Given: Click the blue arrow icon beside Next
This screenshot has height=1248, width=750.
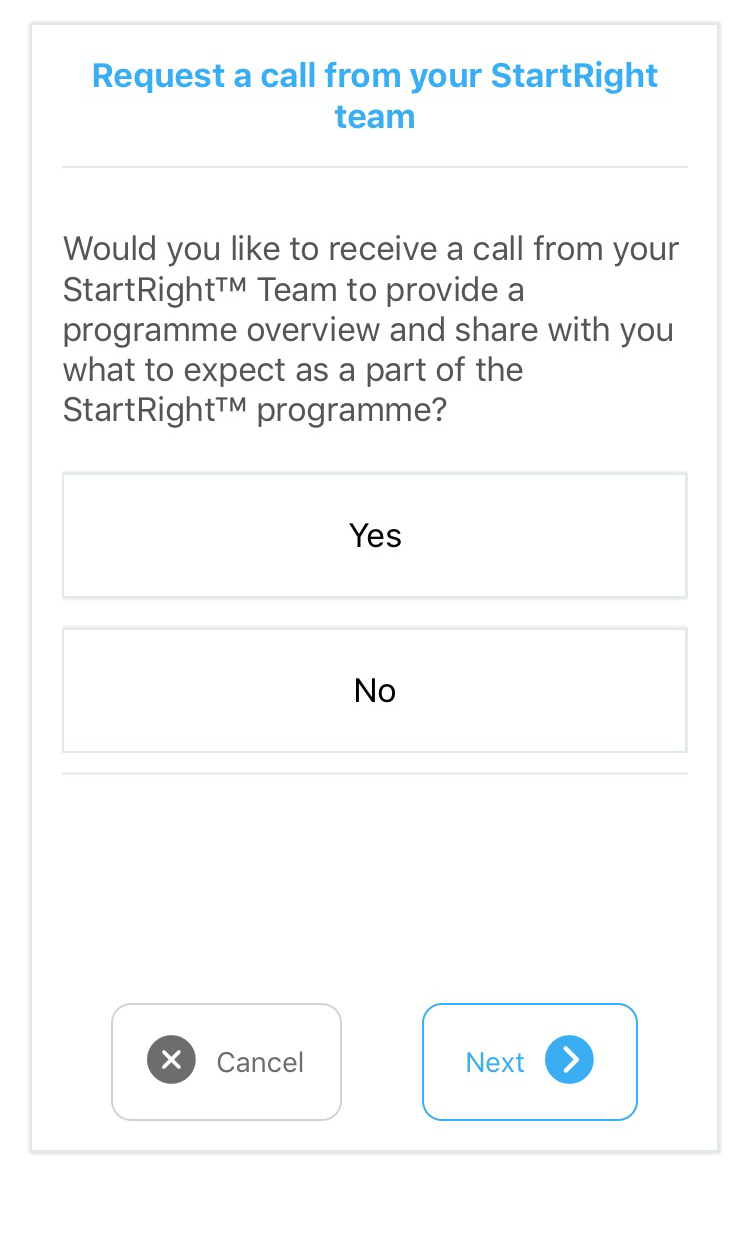Looking at the screenshot, I should point(569,1060).
